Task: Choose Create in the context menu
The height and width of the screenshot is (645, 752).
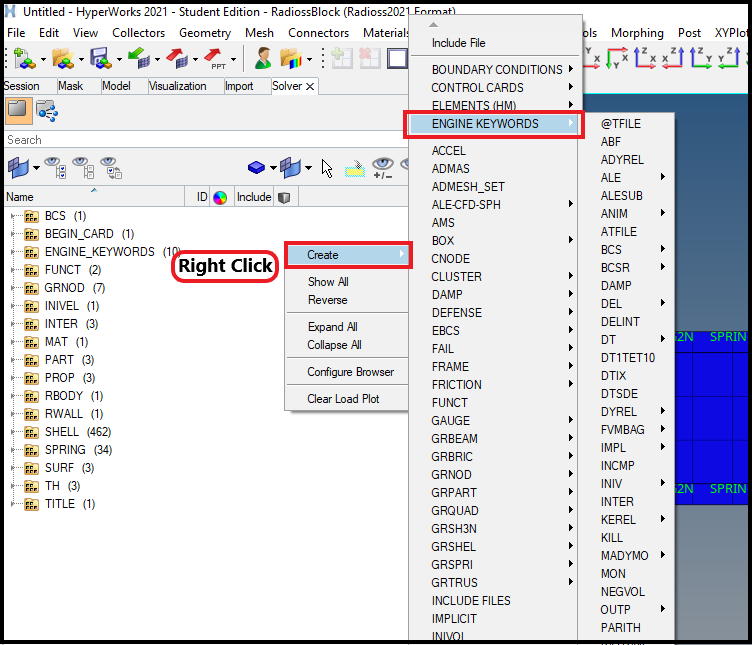Action: [348, 255]
